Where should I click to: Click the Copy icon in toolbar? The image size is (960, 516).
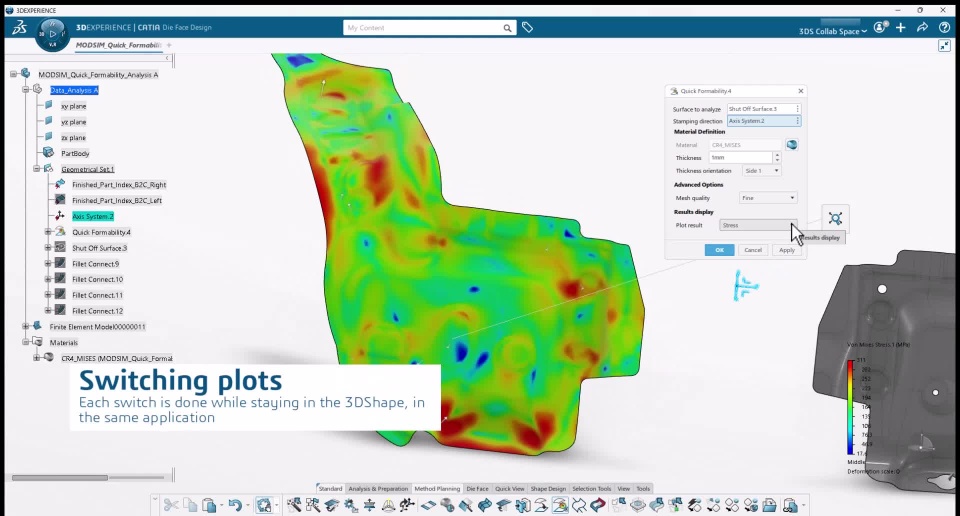coord(190,505)
